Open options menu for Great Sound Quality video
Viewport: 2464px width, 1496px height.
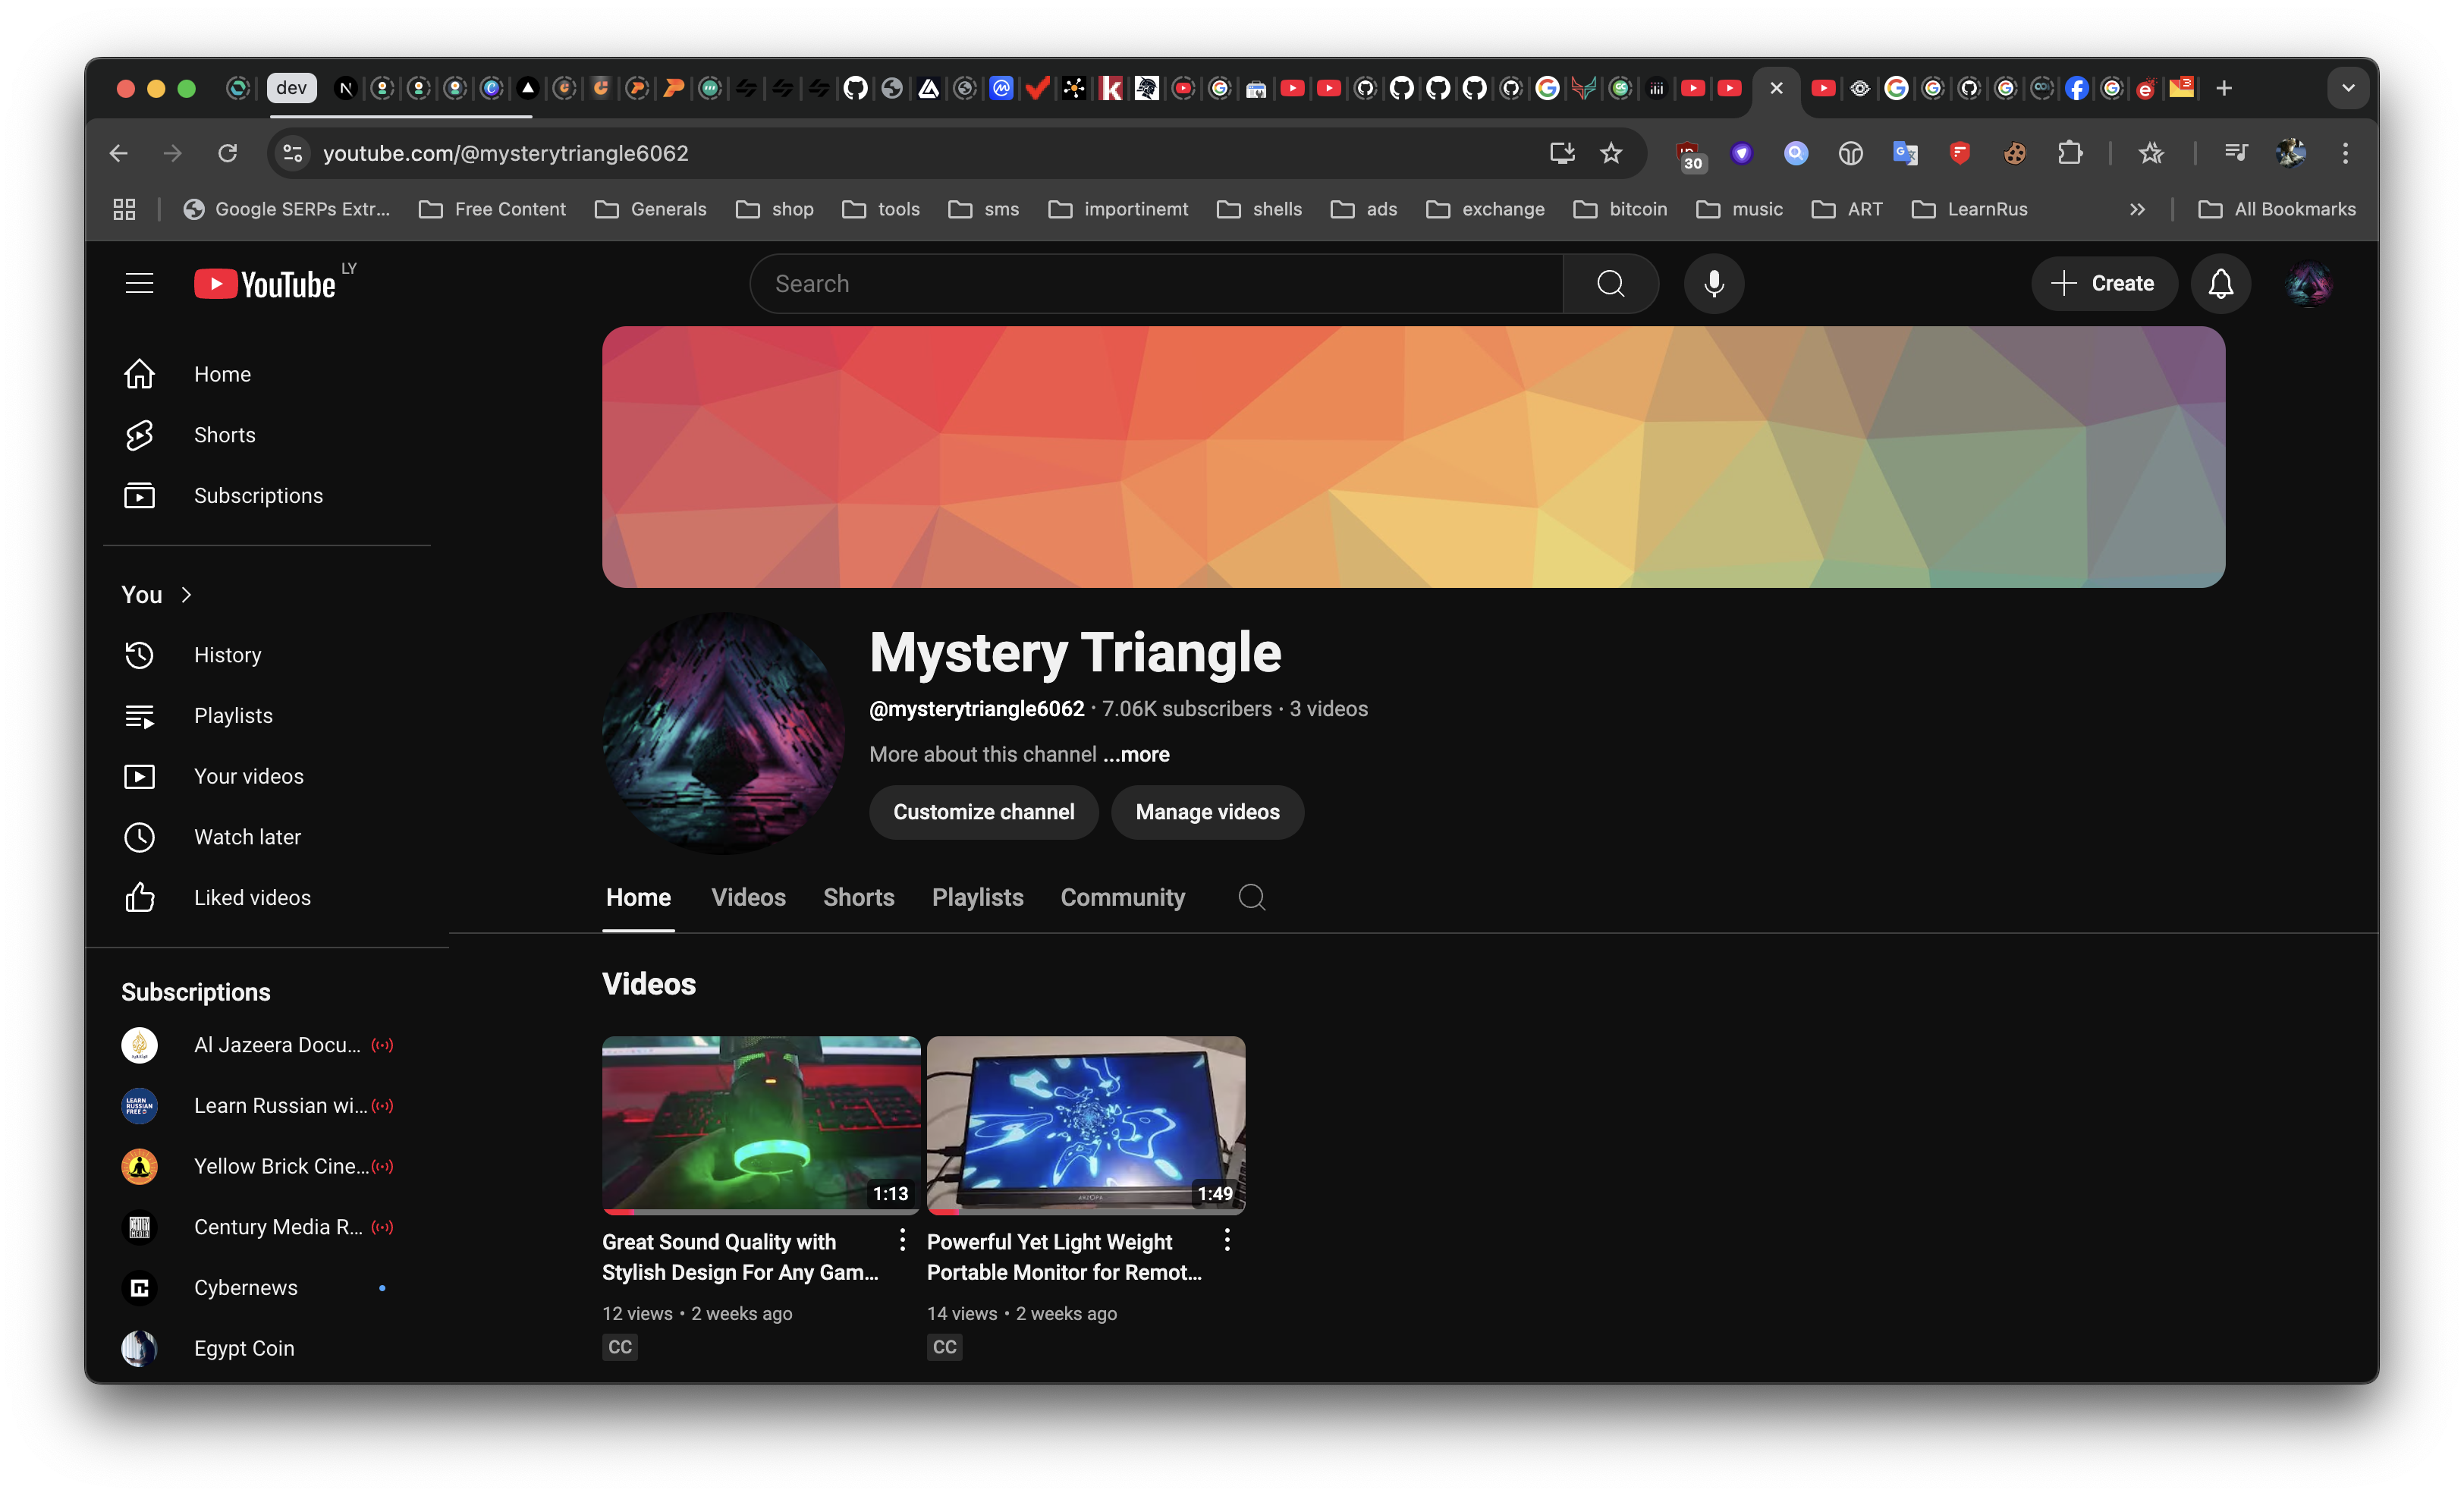(x=902, y=1240)
